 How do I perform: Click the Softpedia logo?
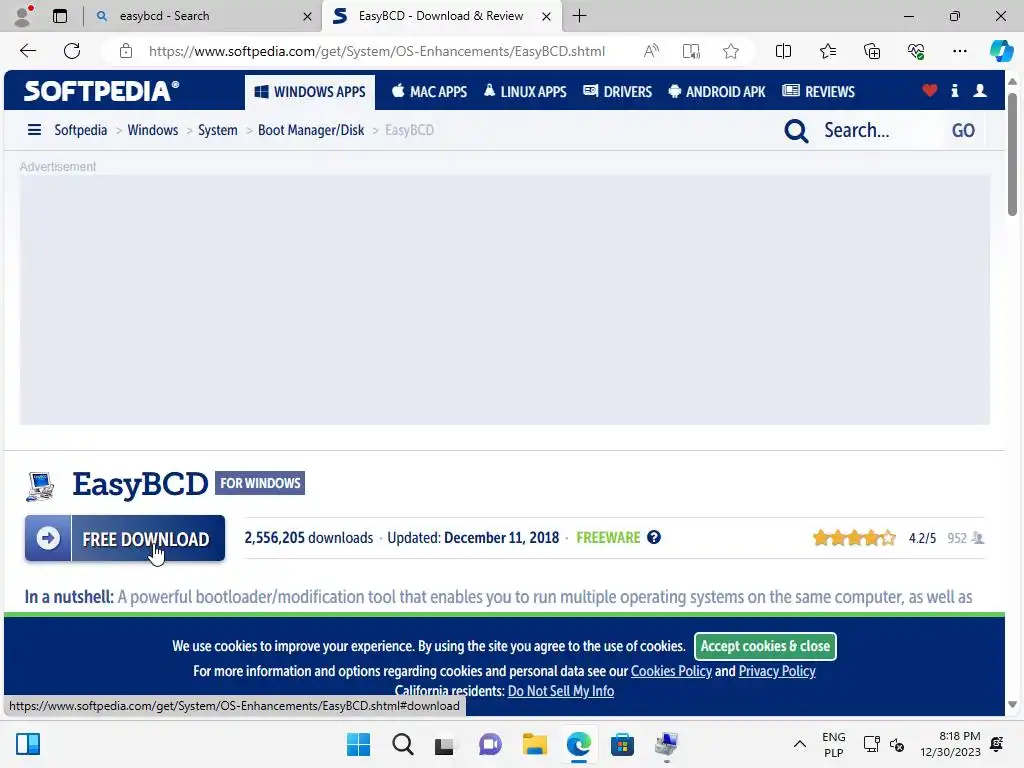click(x=101, y=91)
